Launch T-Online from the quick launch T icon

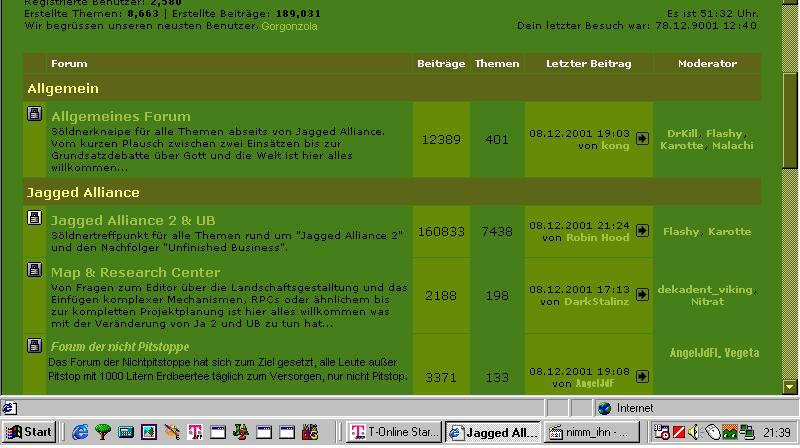coord(195,432)
